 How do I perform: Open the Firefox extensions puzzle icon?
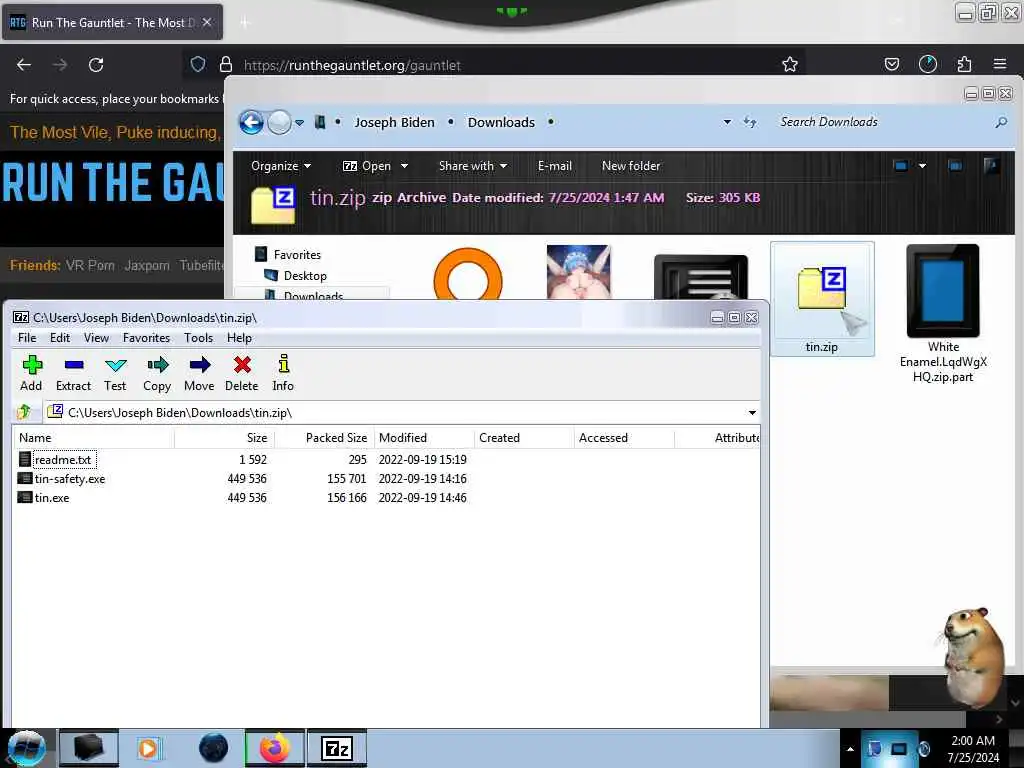click(x=964, y=64)
